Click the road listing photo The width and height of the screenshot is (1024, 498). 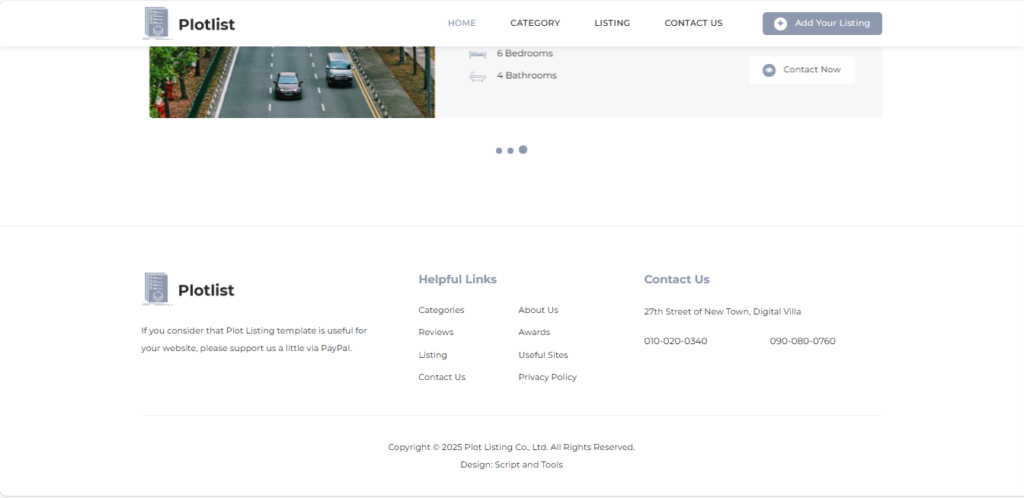coord(292,82)
